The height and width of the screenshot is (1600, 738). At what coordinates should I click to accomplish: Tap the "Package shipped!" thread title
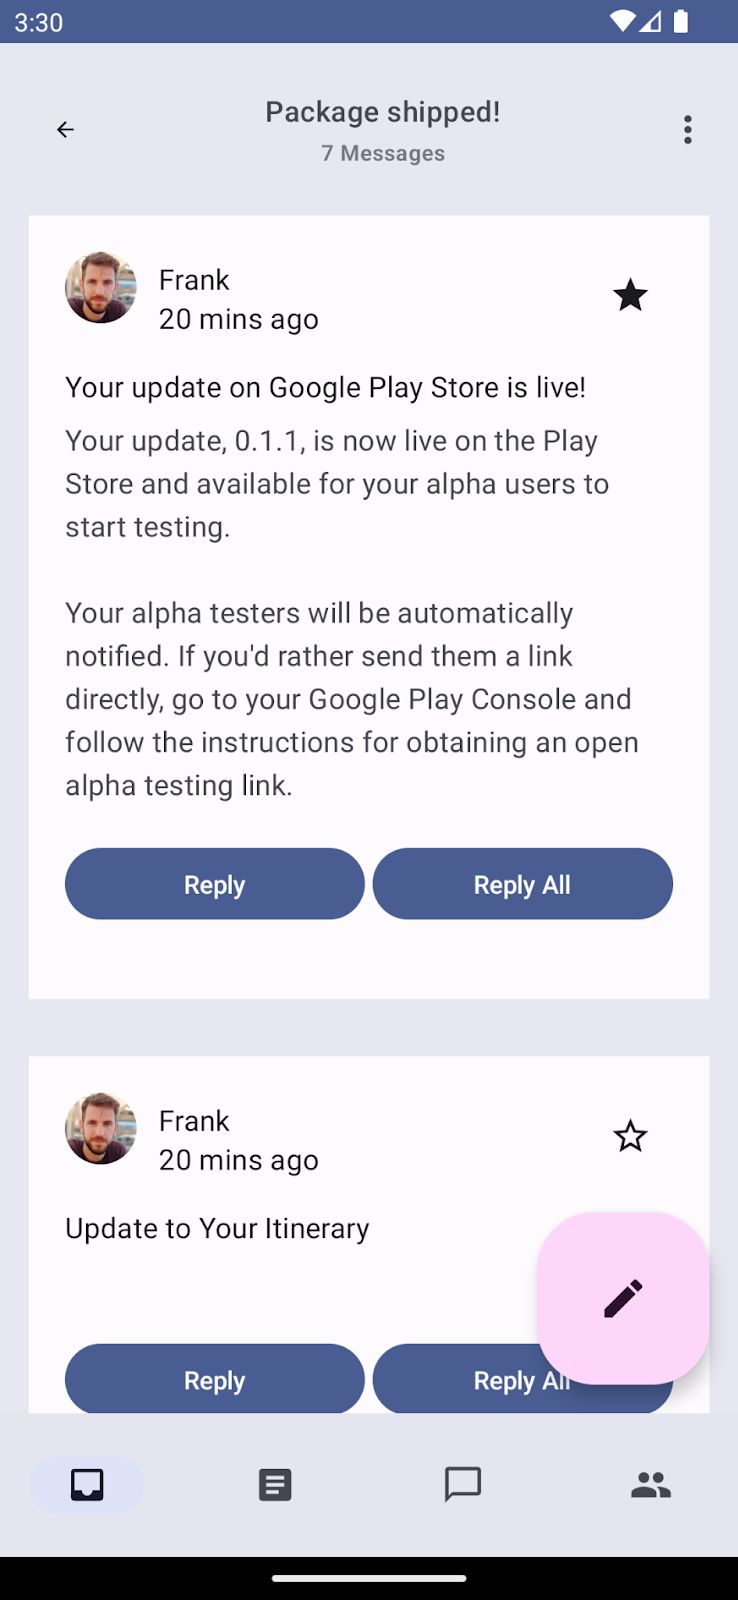[x=383, y=112]
